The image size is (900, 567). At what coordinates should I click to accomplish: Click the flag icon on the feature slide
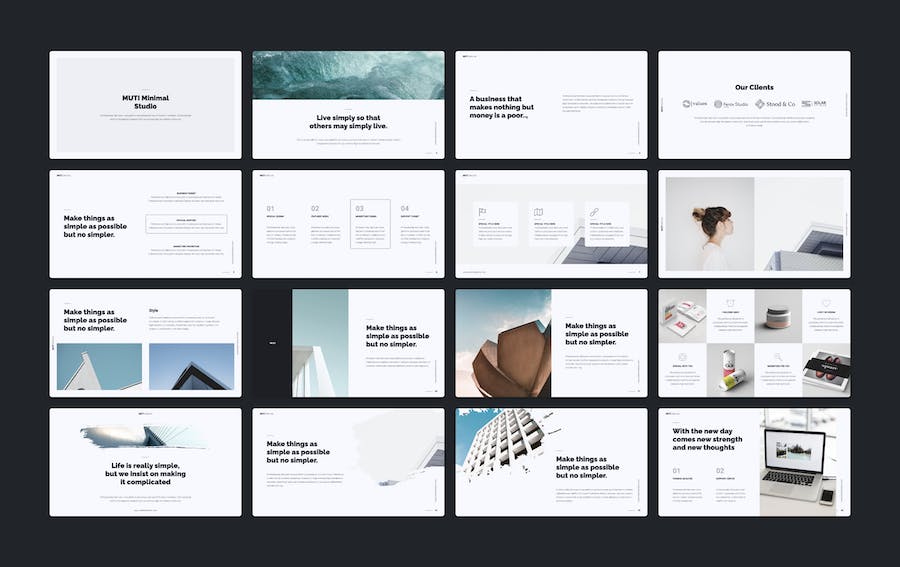tap(483, 212)
